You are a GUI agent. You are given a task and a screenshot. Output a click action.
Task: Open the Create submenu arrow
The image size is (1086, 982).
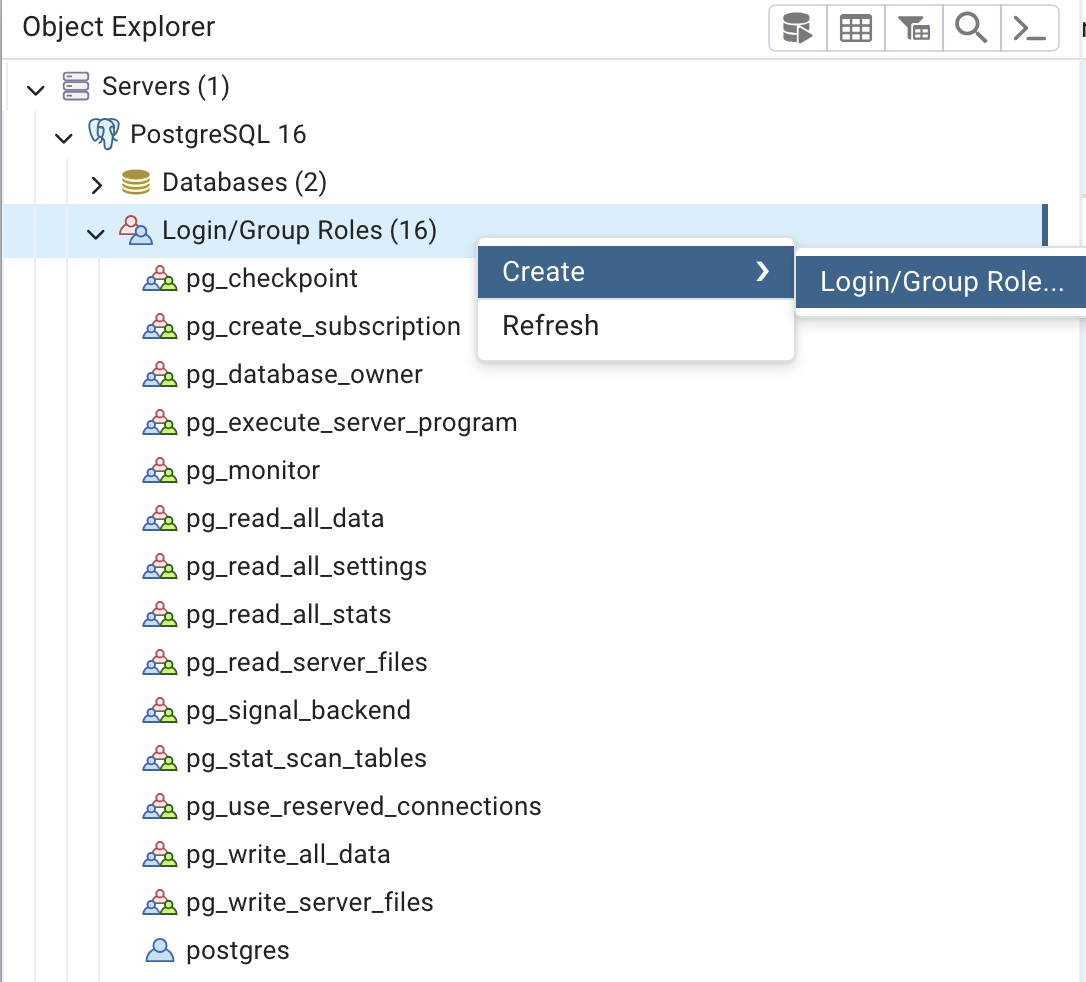point(763,271)
